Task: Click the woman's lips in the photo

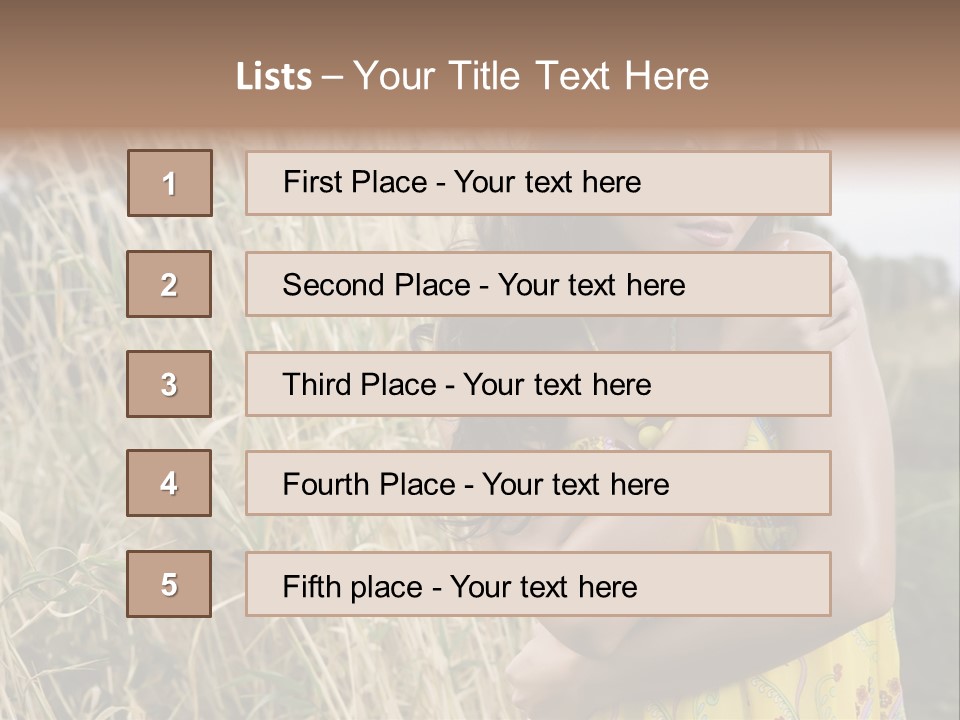Action: pos(707,231)
